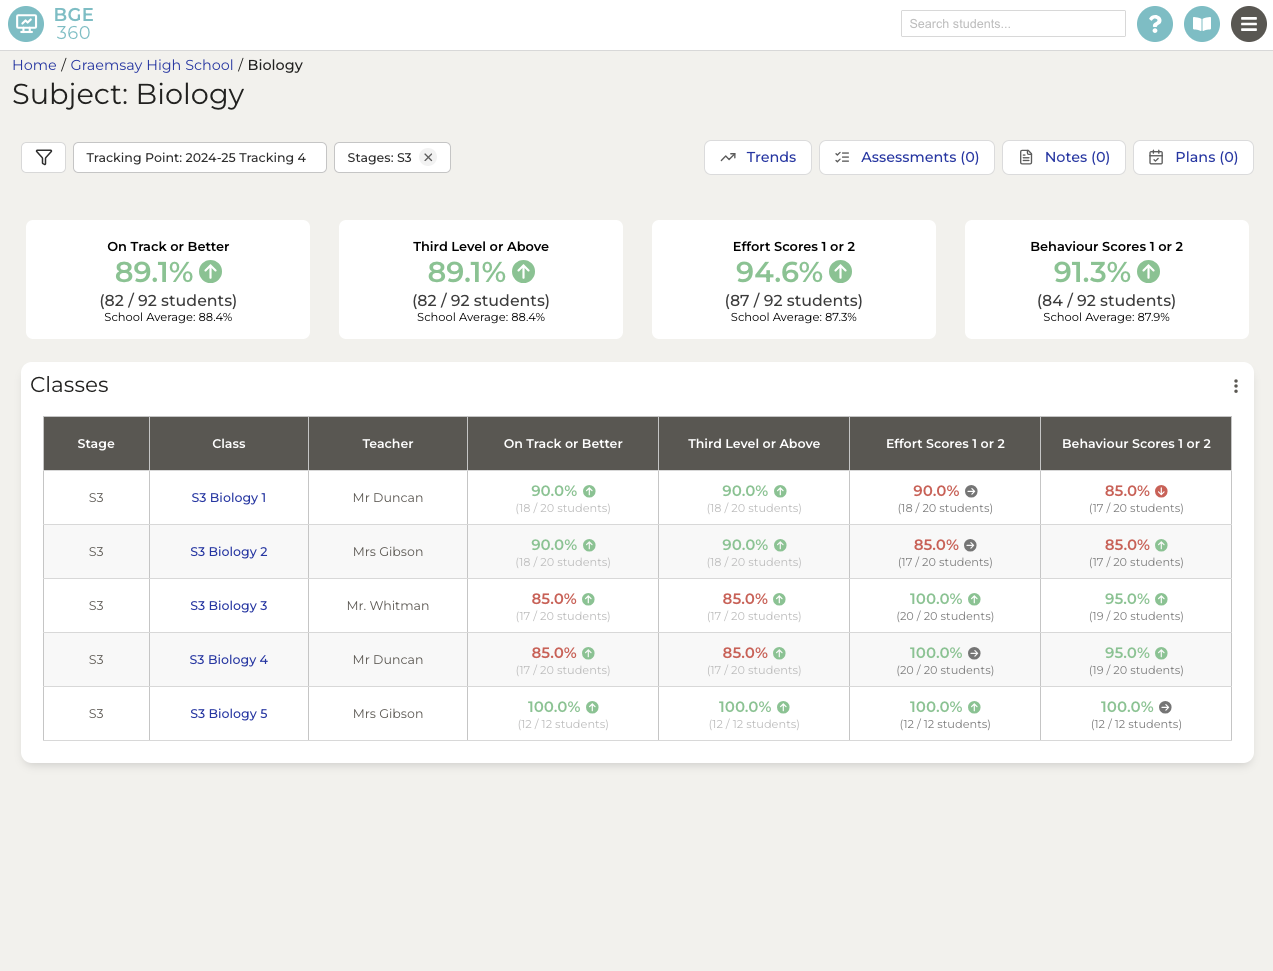Click the Search students input field
The image size is (1273, 971).
tap(1012, 23)
